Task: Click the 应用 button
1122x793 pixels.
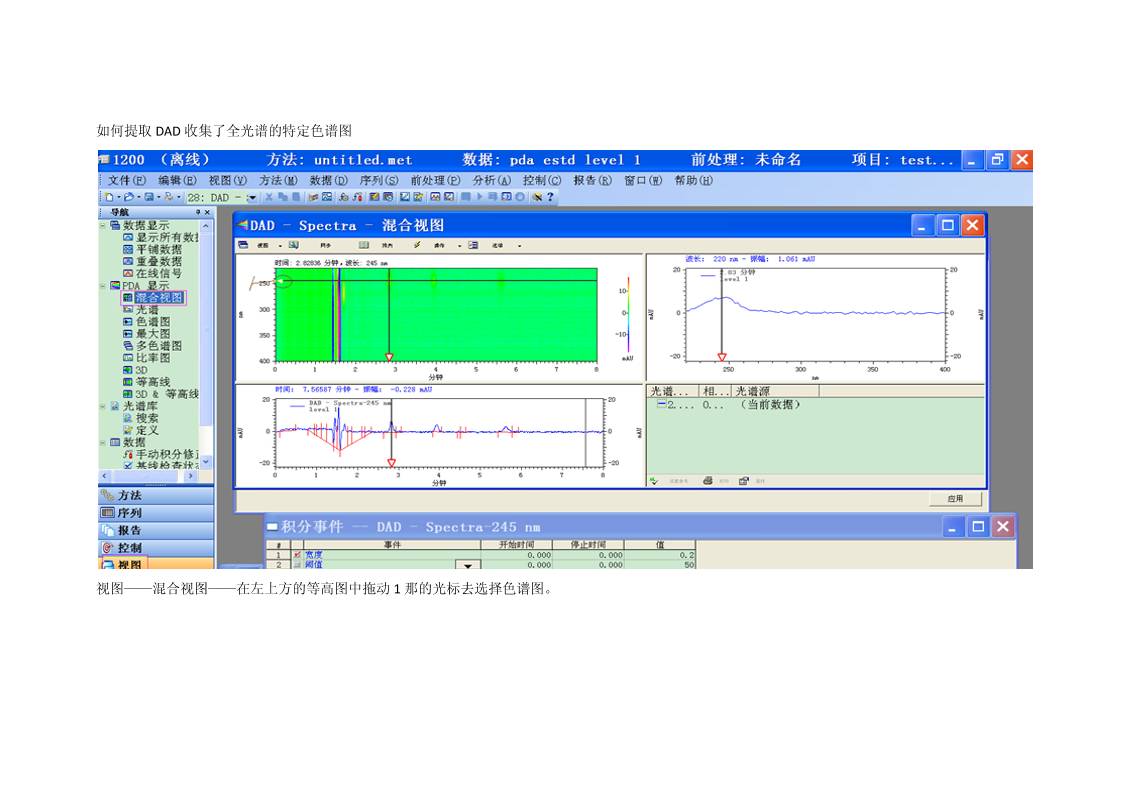Action: coord(955,499)
